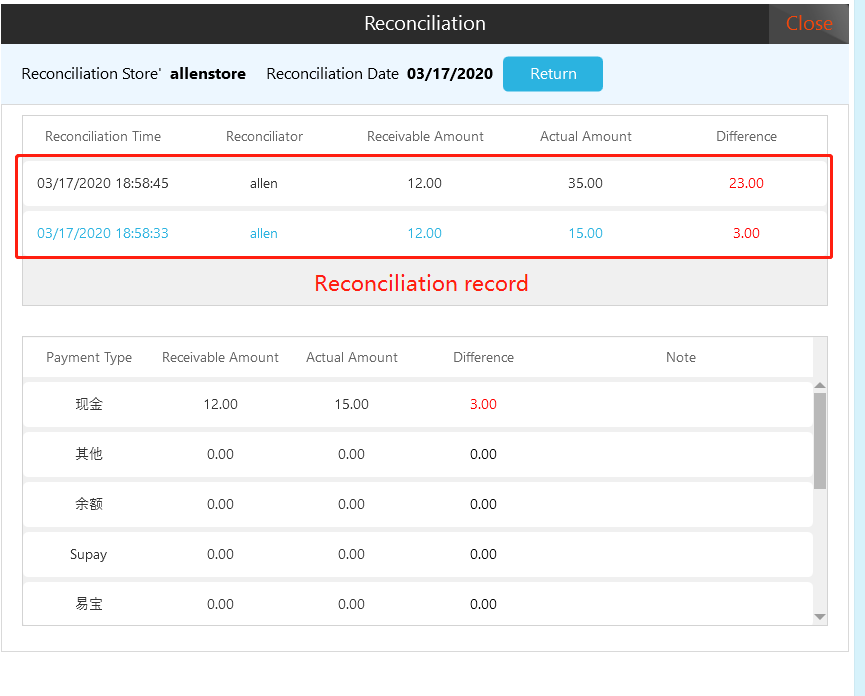Click the Note cell for 现金
Image resolution: width=865 pixels, height=696 pixels.
680,404
